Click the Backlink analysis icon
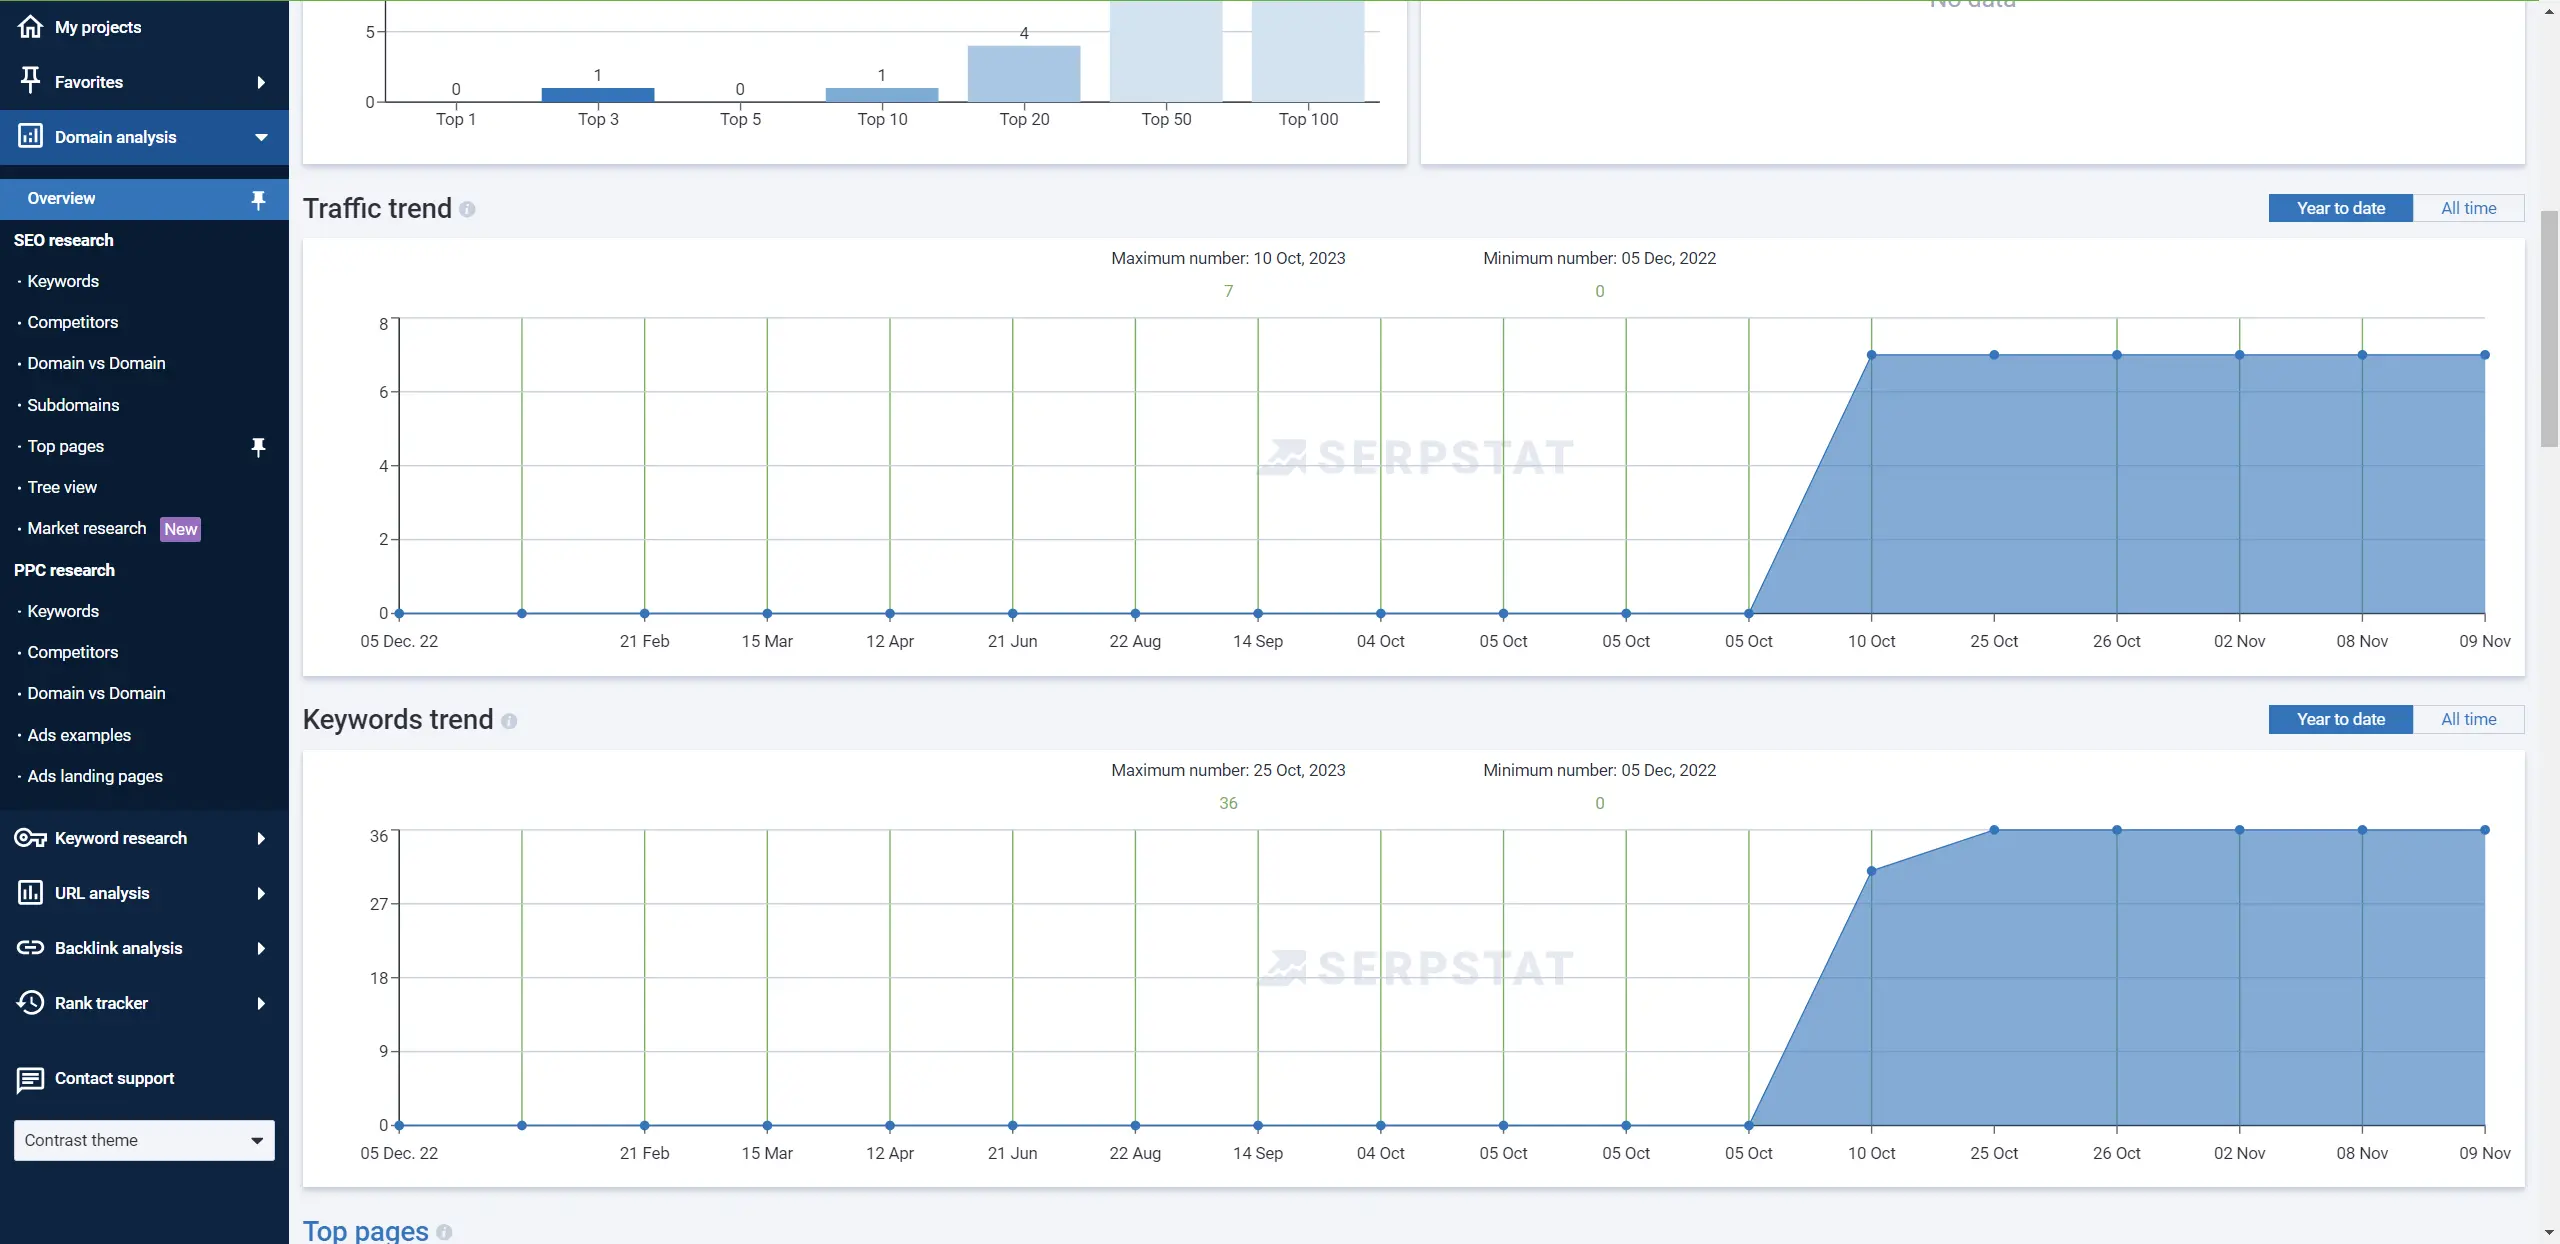Viewport: 2560px width, 1244px height. [29, 949]
